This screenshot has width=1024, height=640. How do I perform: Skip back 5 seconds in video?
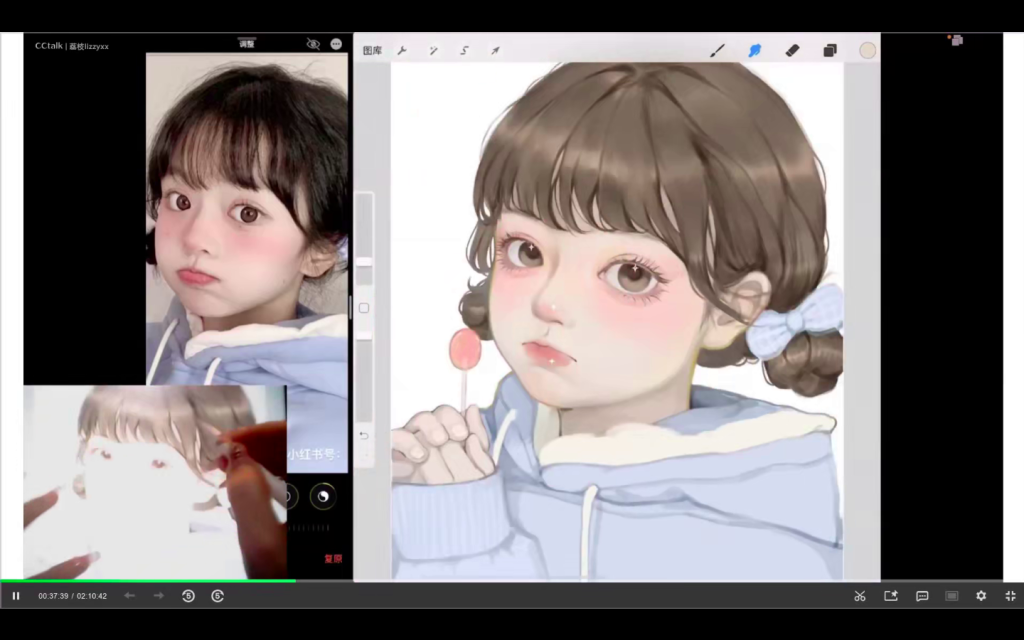click(188, 596)
